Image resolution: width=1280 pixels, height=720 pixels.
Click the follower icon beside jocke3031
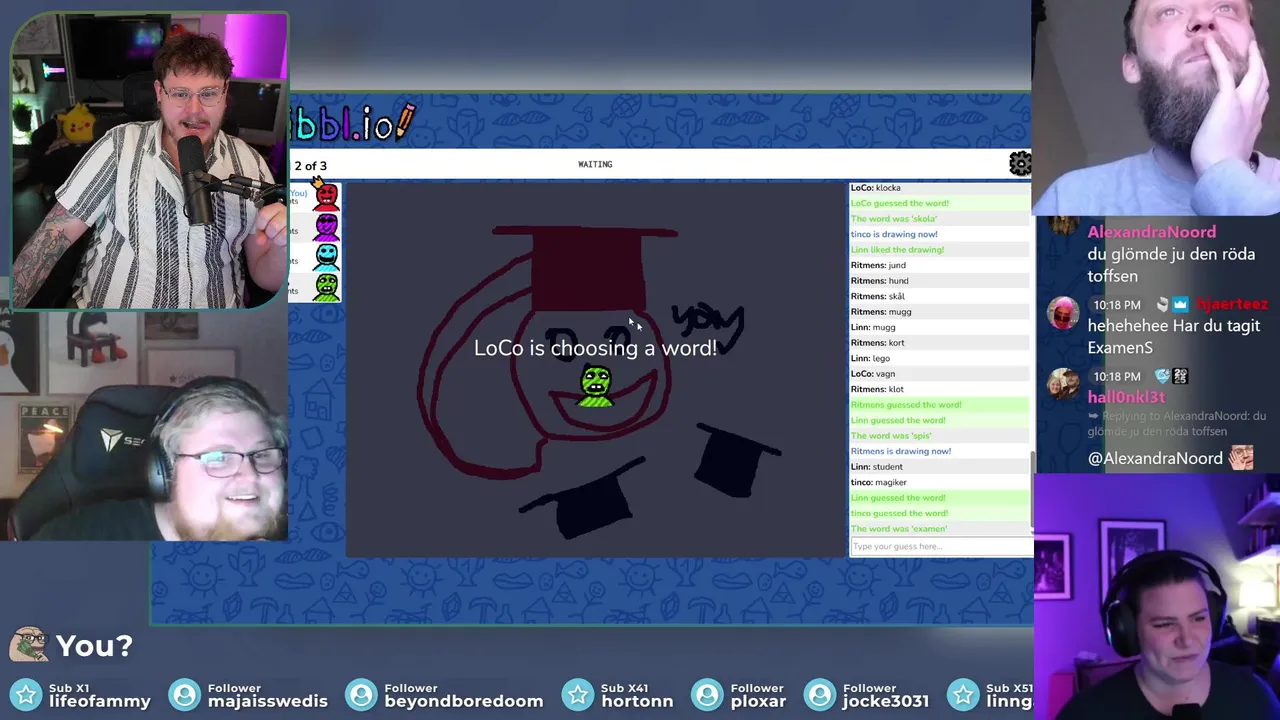tap(820, 694)
